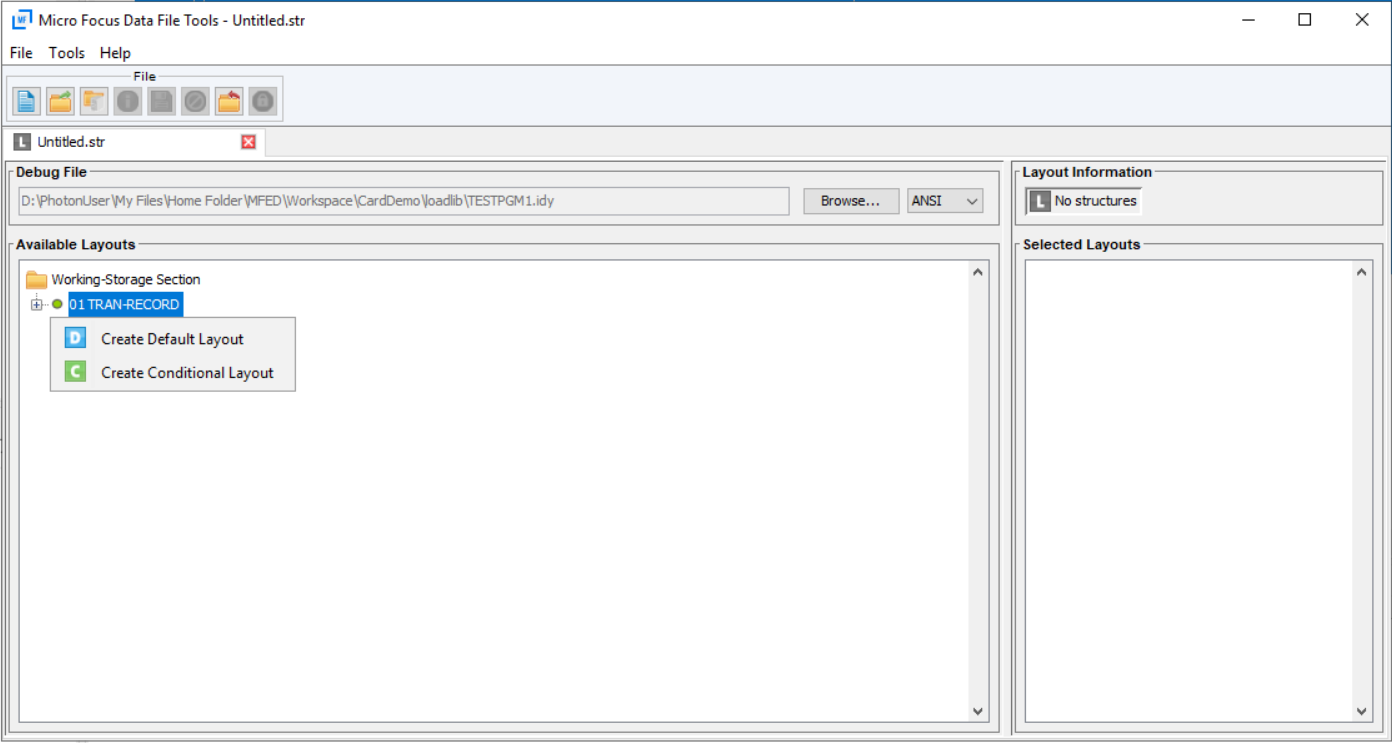Click the File Information toolbar icon
This screenshot has width=1392, height=743.
coord(127,100)
